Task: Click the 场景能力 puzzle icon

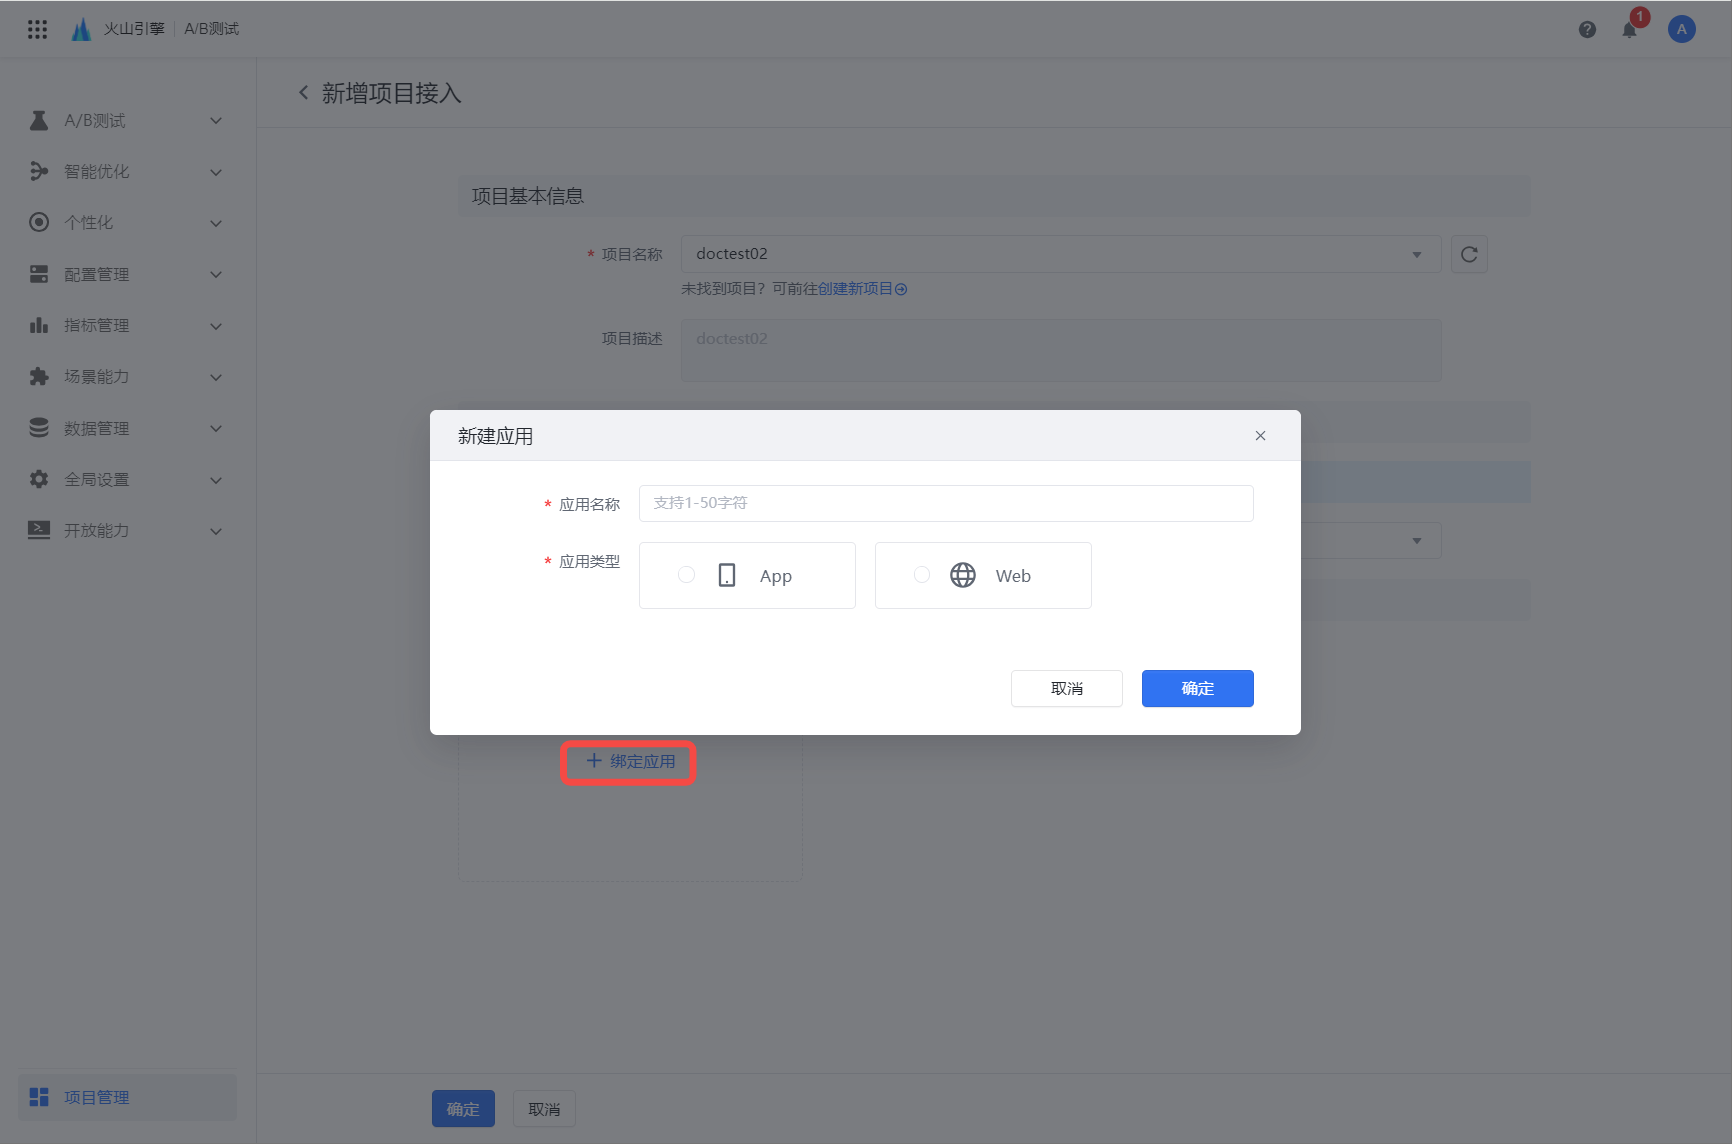Action: tap(39, 377)
